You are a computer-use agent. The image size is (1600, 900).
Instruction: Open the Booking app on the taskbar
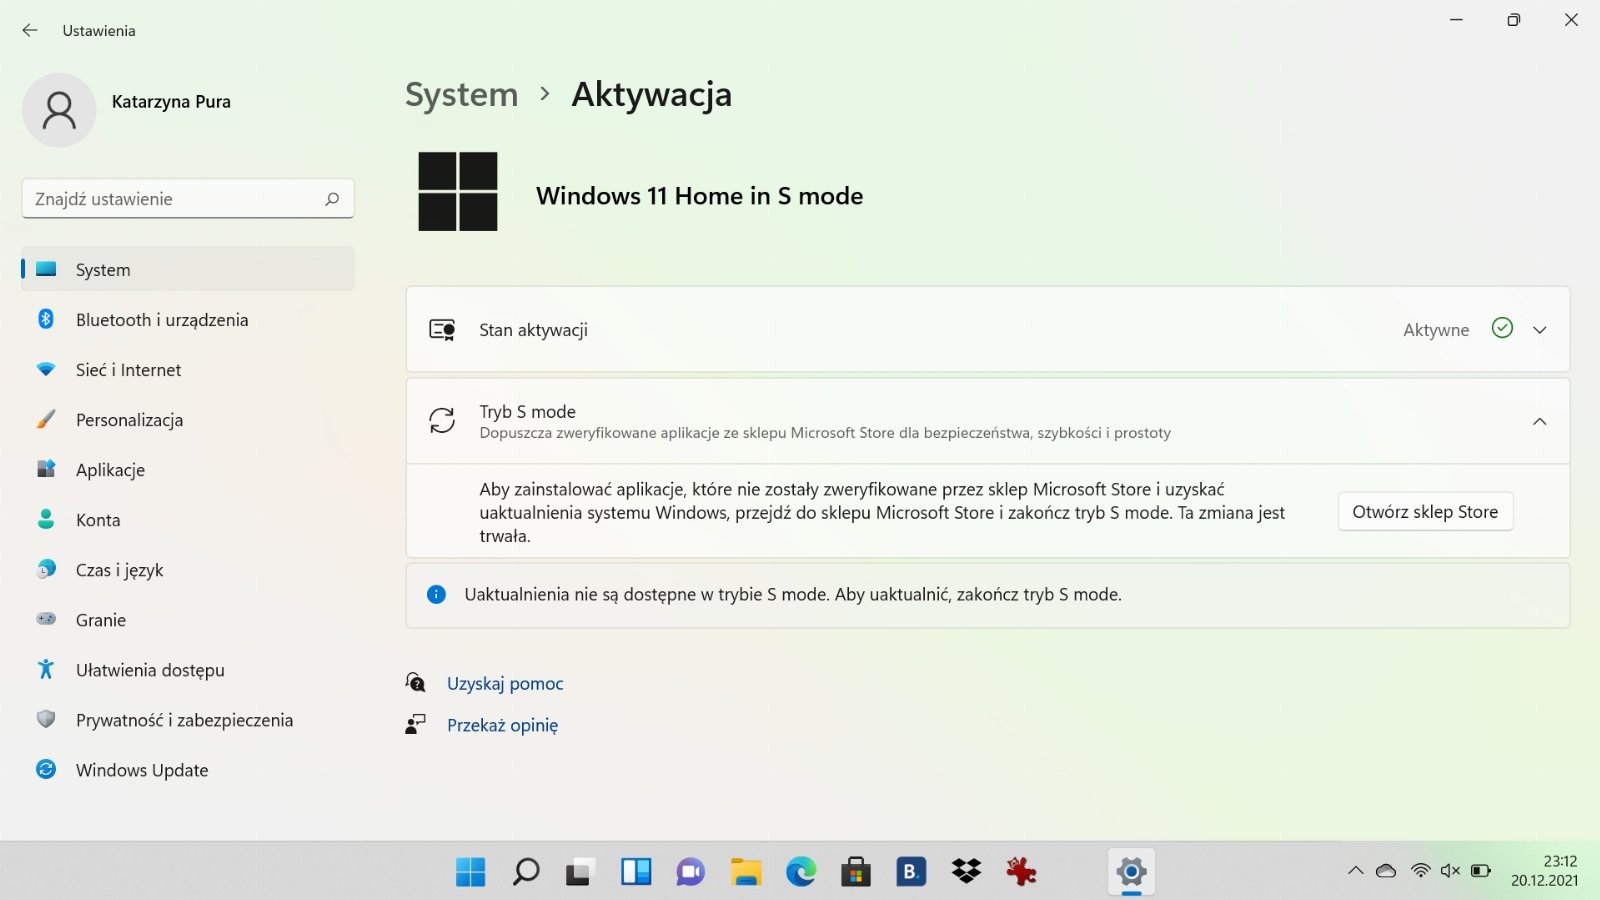click(x=910, y=872)
